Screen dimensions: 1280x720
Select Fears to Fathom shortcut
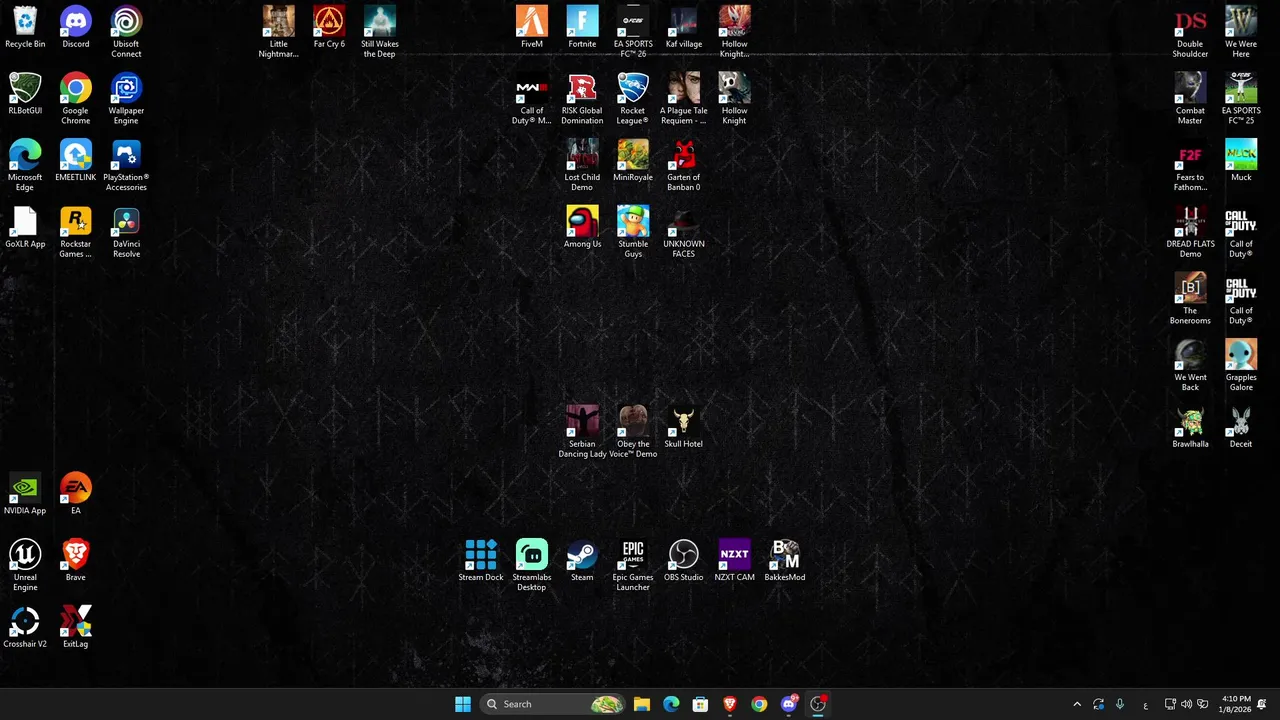click(1190, 166)
